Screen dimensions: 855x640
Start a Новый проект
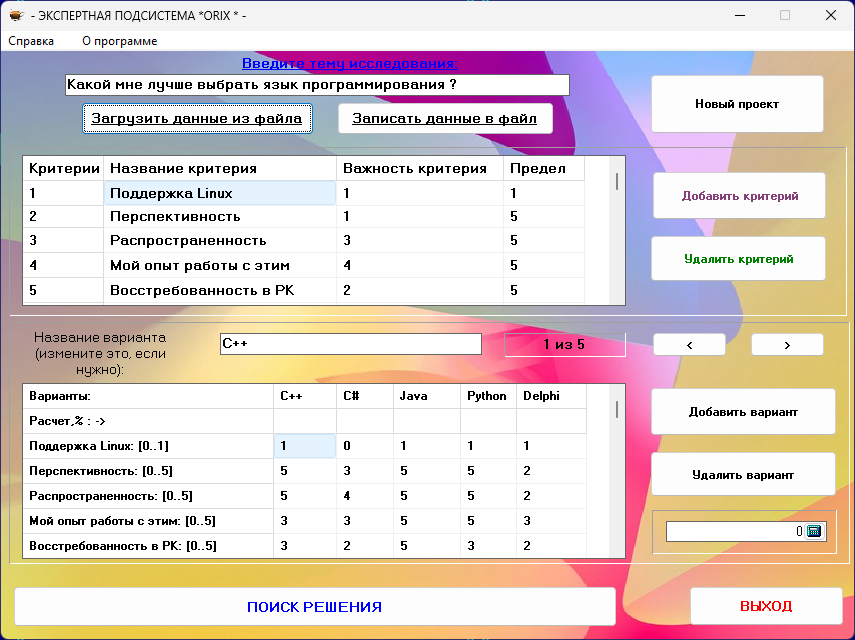737,104
